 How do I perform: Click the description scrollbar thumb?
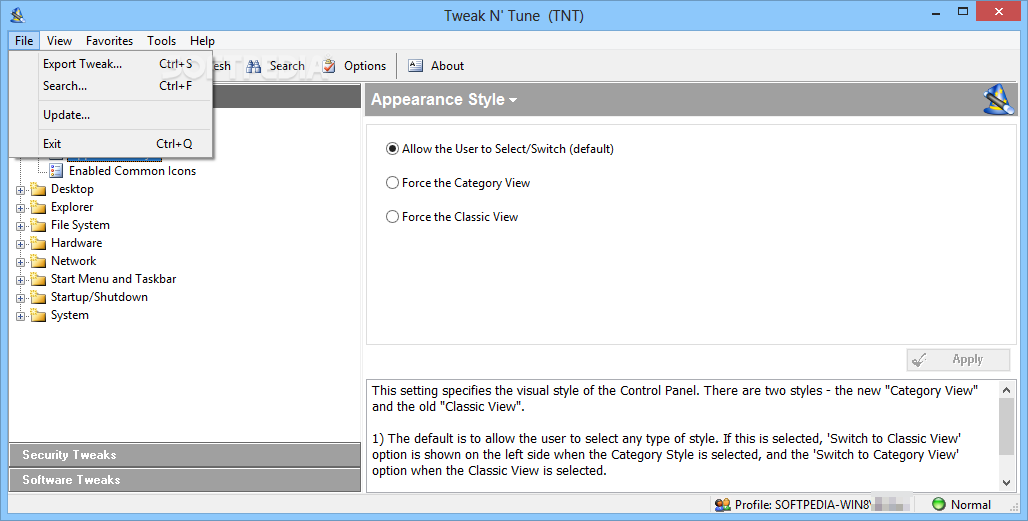(x=1006, y=426)
